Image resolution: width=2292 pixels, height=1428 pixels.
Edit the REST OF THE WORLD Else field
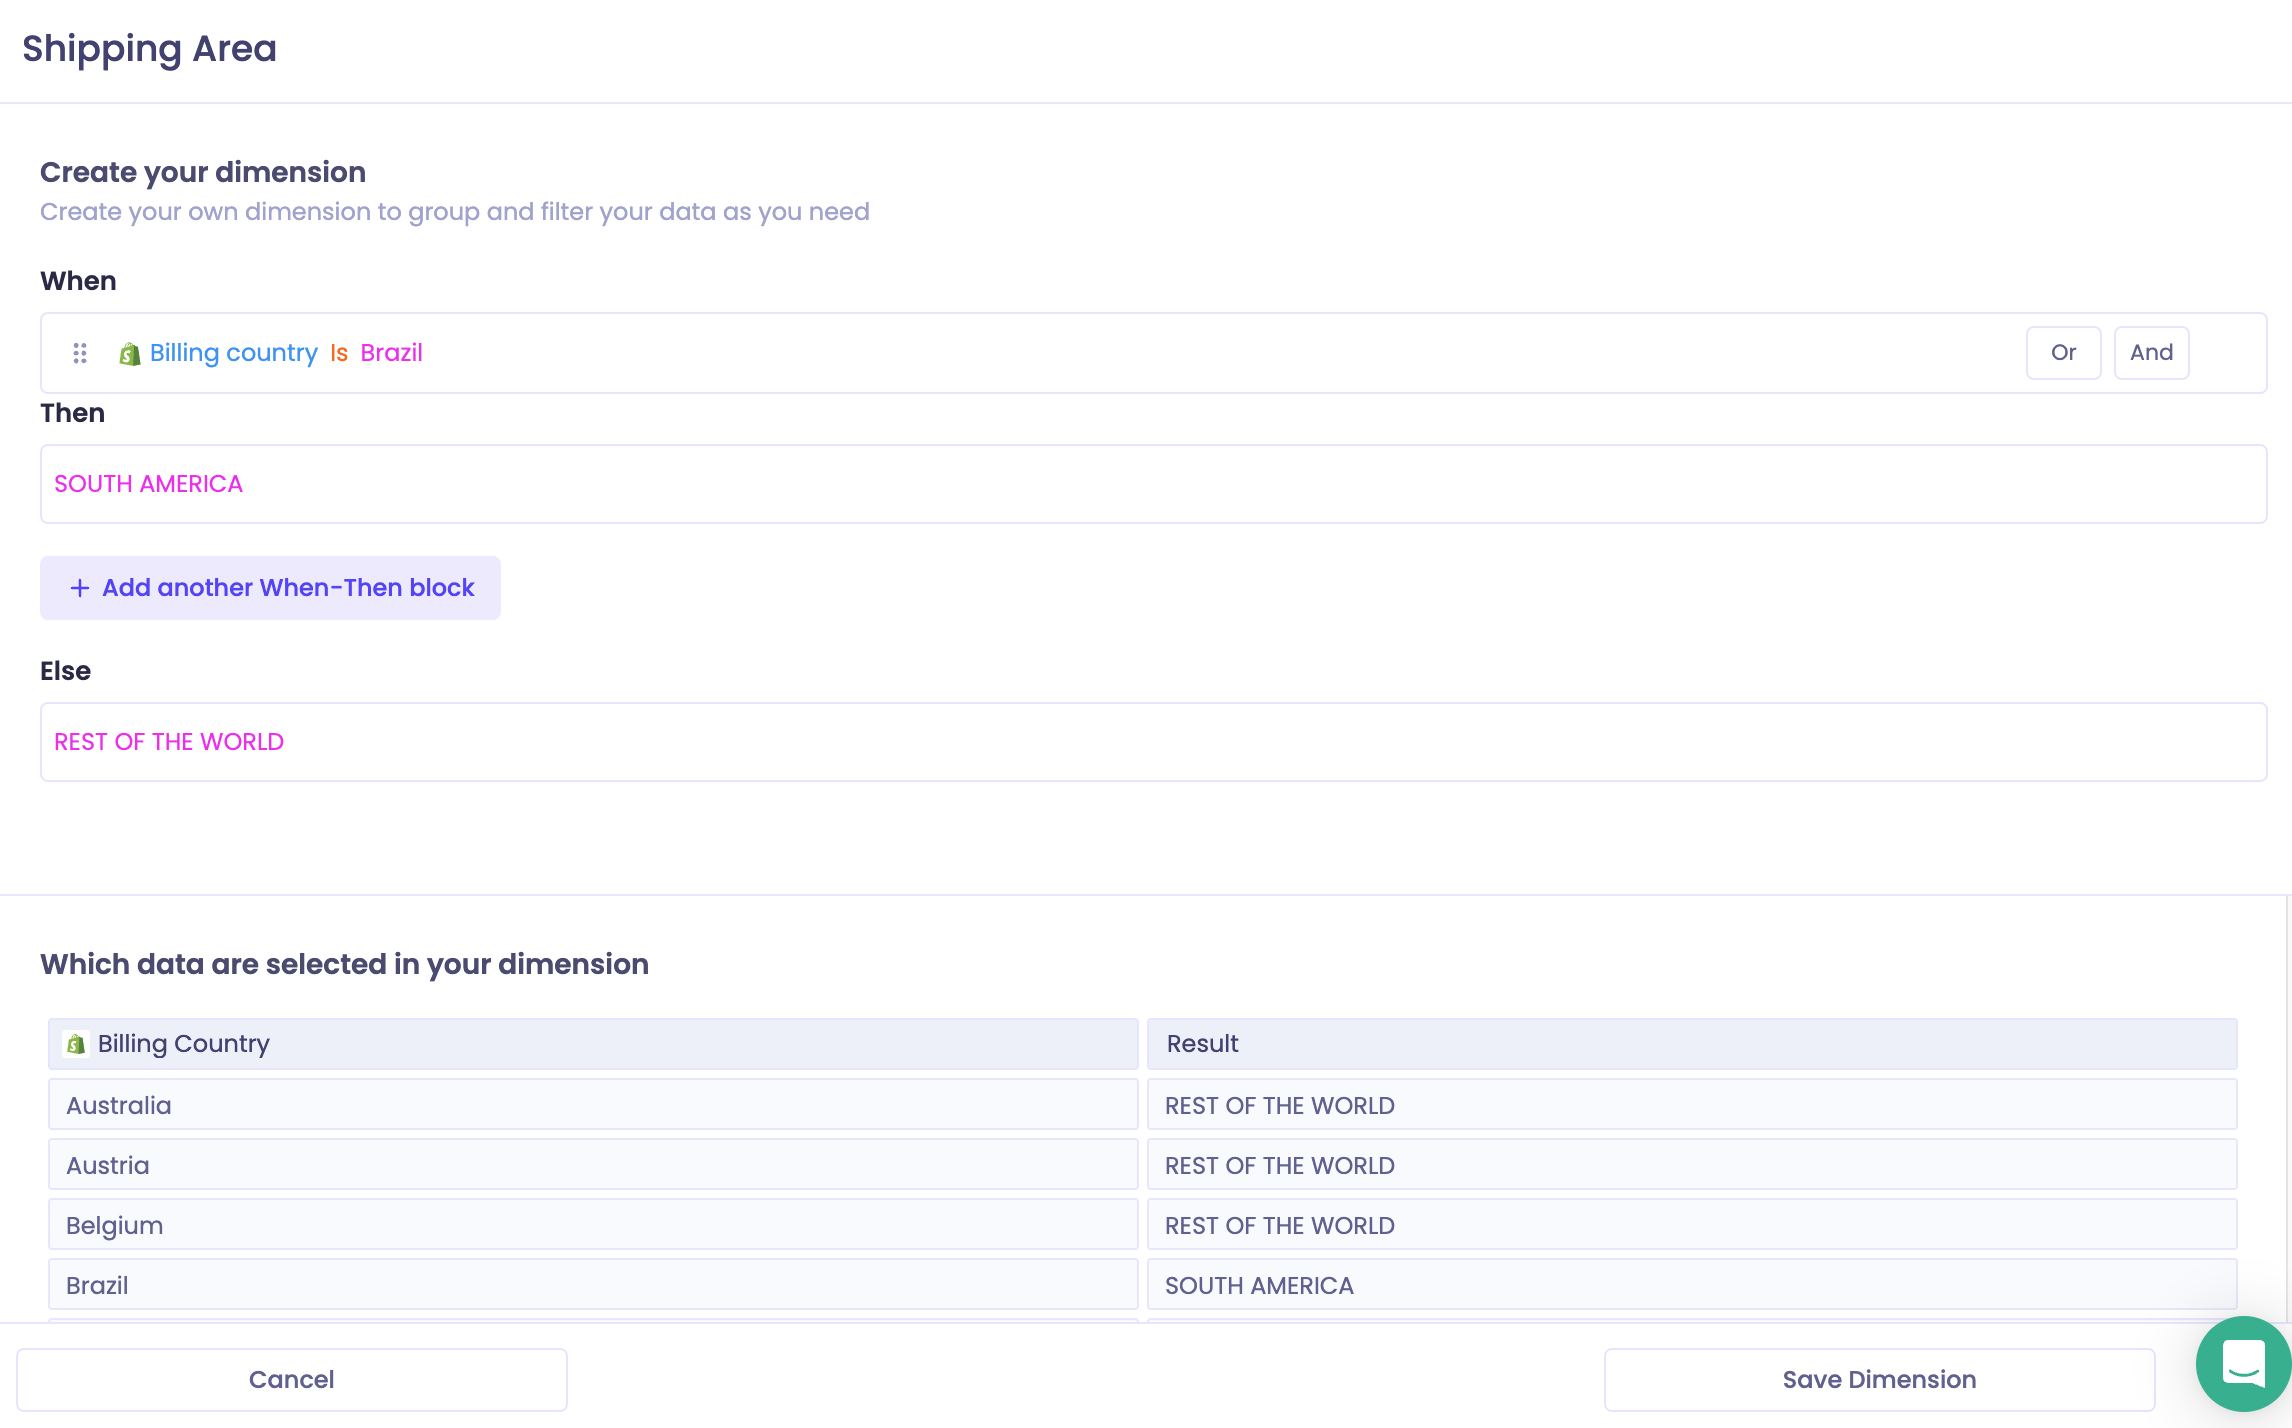click(x=1153, y=742)
